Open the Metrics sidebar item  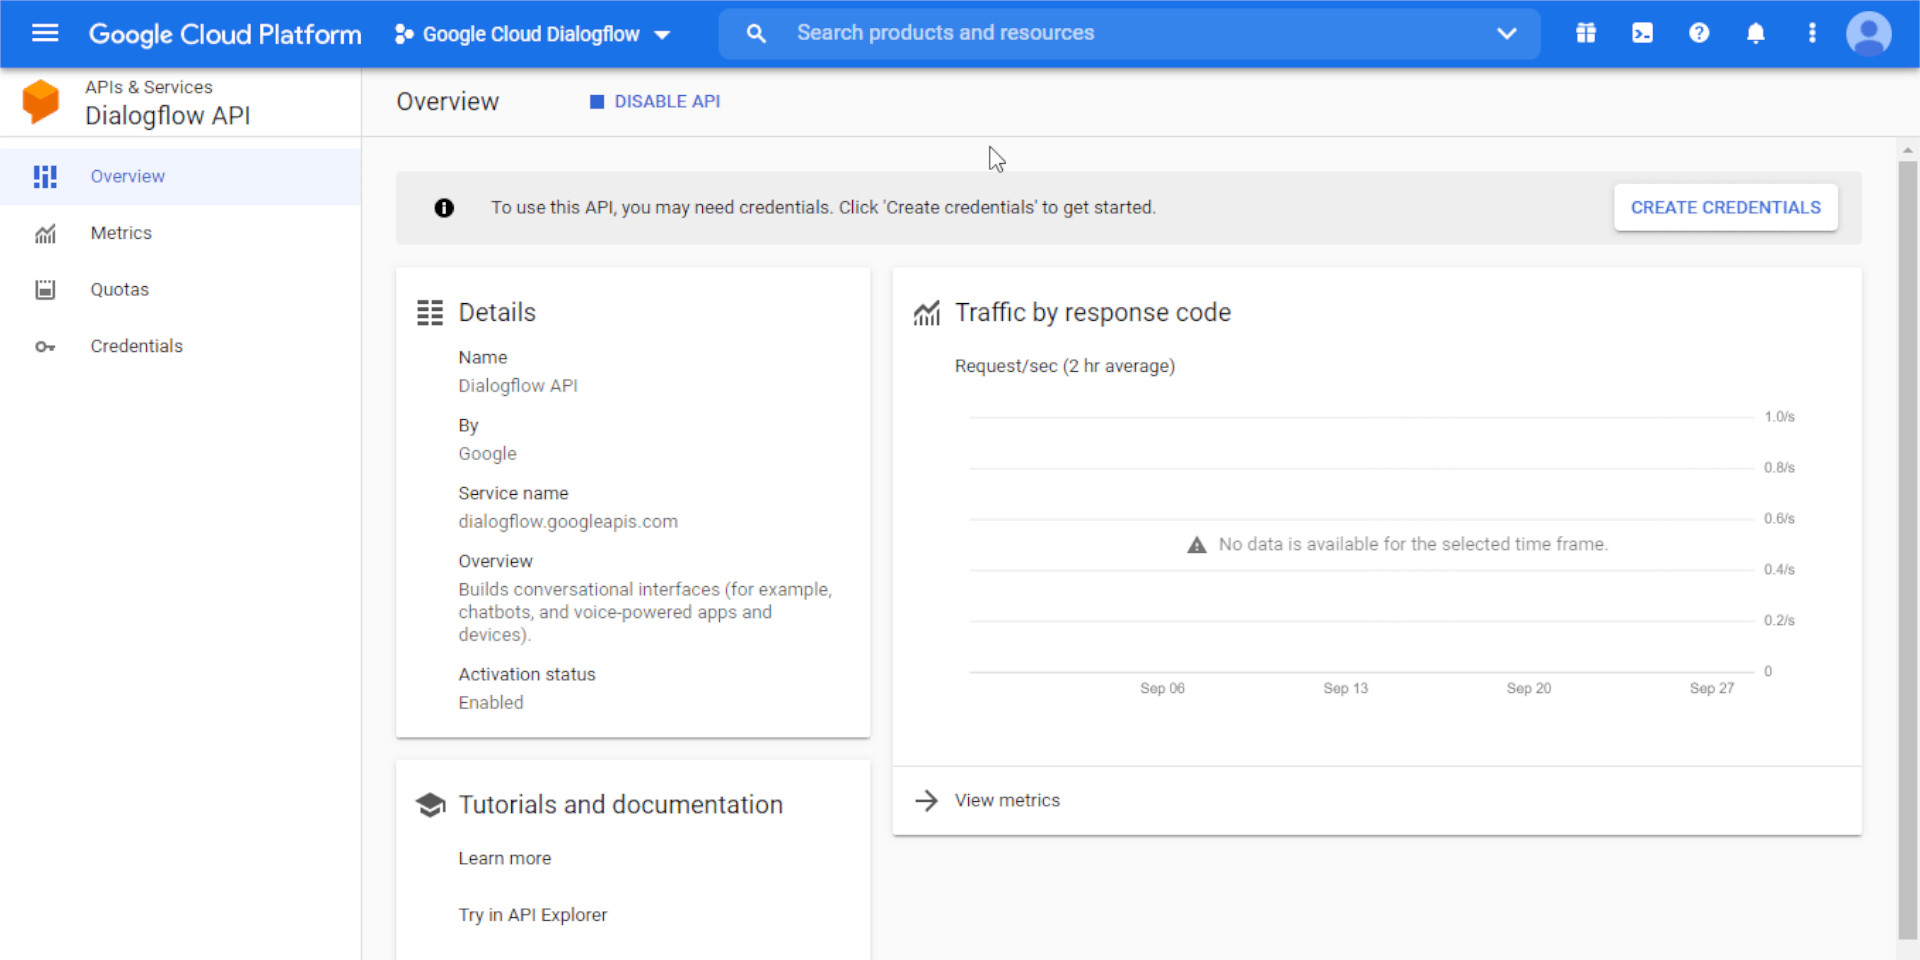click(121, 233)
